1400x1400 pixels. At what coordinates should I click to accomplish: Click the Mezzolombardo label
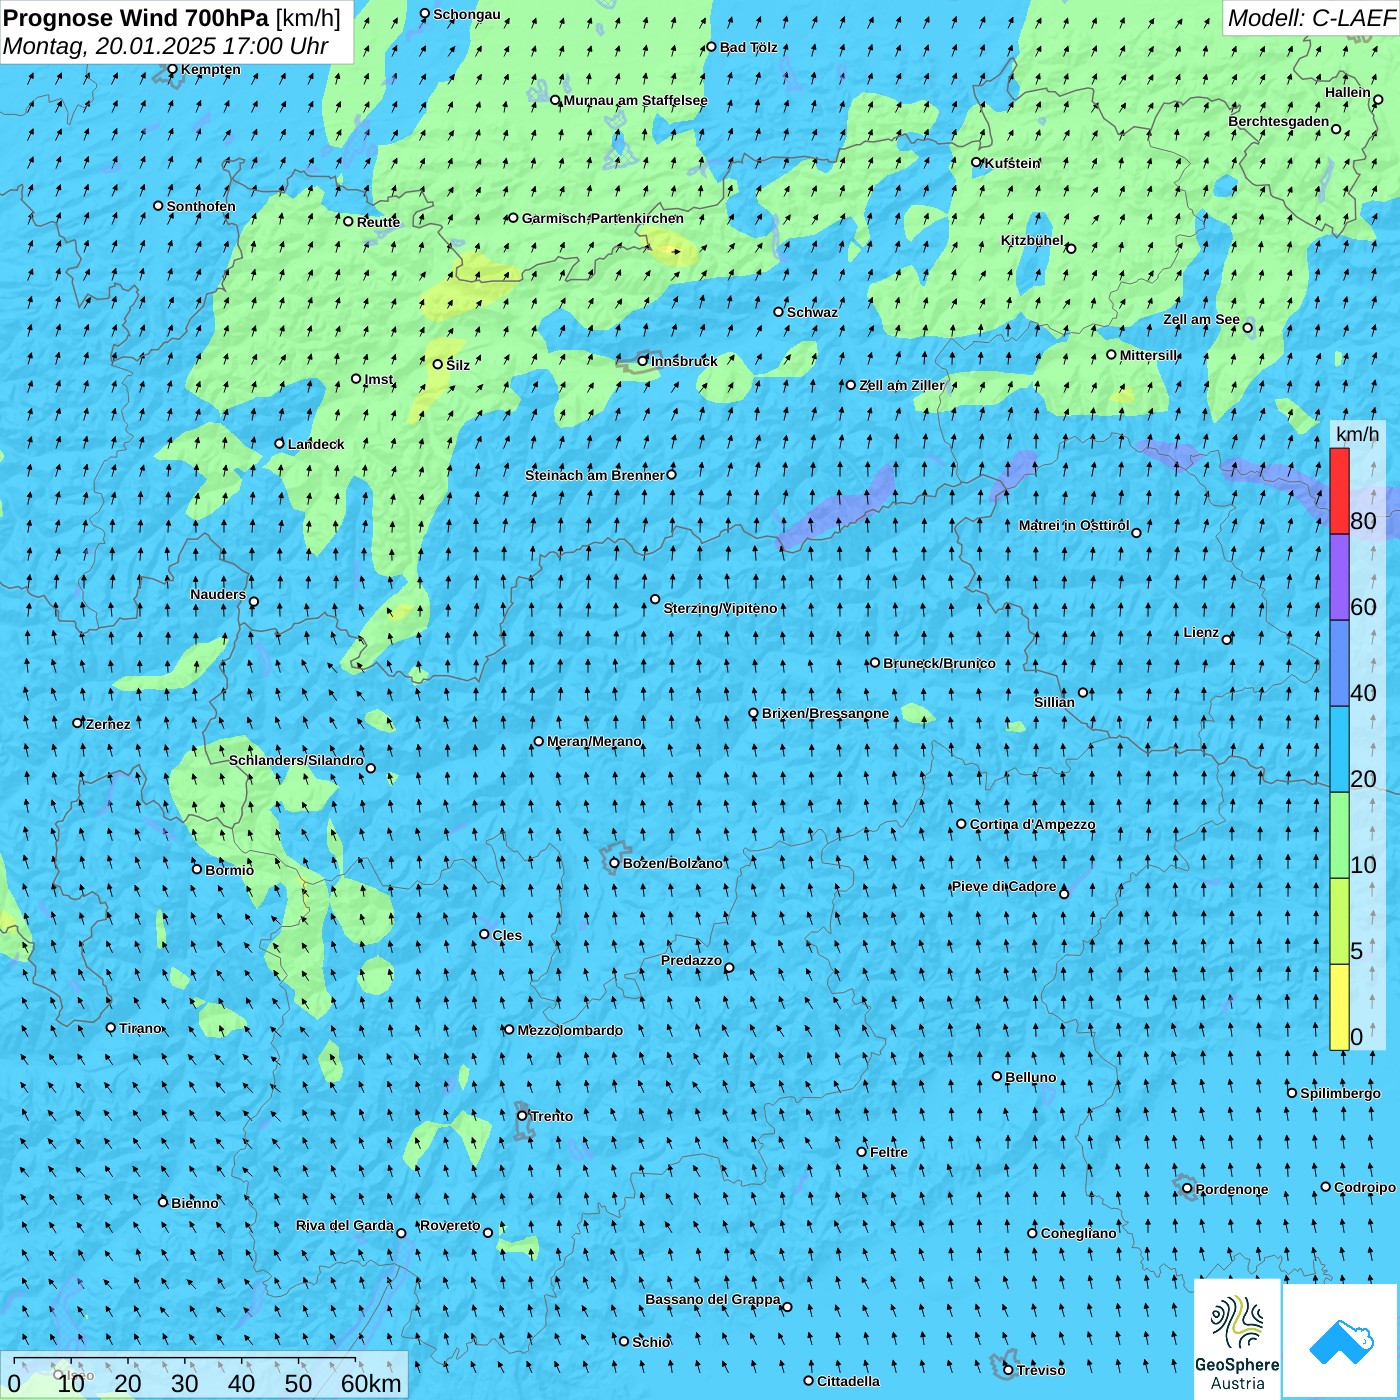(x=570, y=1030)
